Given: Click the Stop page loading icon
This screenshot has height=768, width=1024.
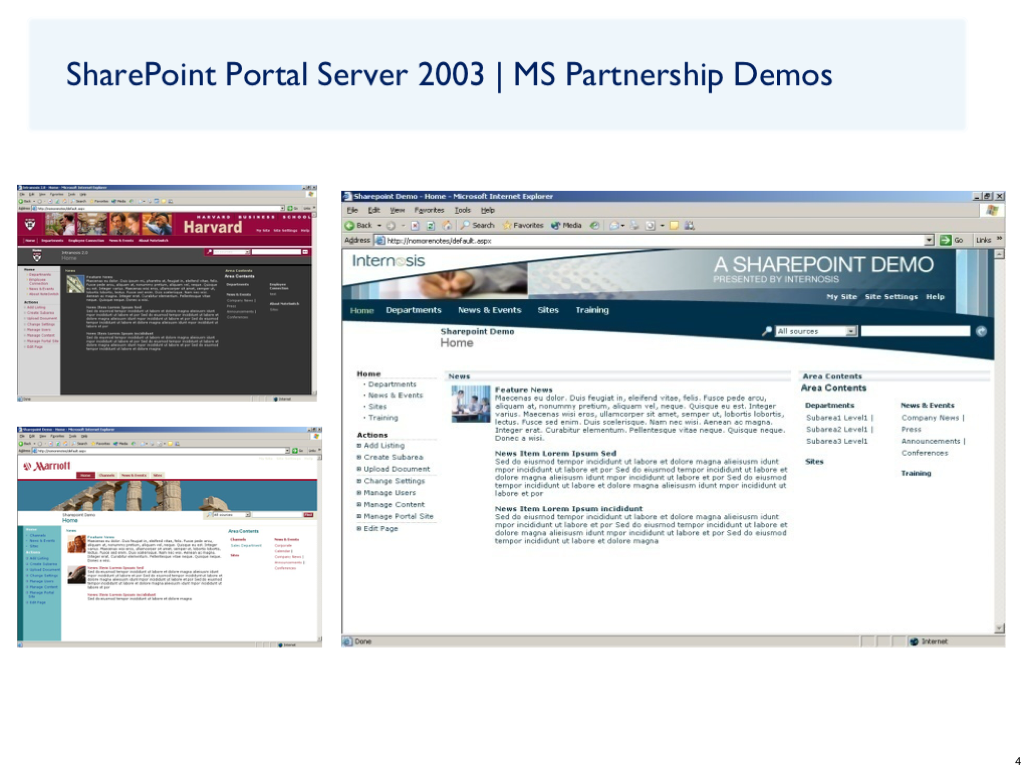Looking at the screenshot, I should click(x=415, y=225).
